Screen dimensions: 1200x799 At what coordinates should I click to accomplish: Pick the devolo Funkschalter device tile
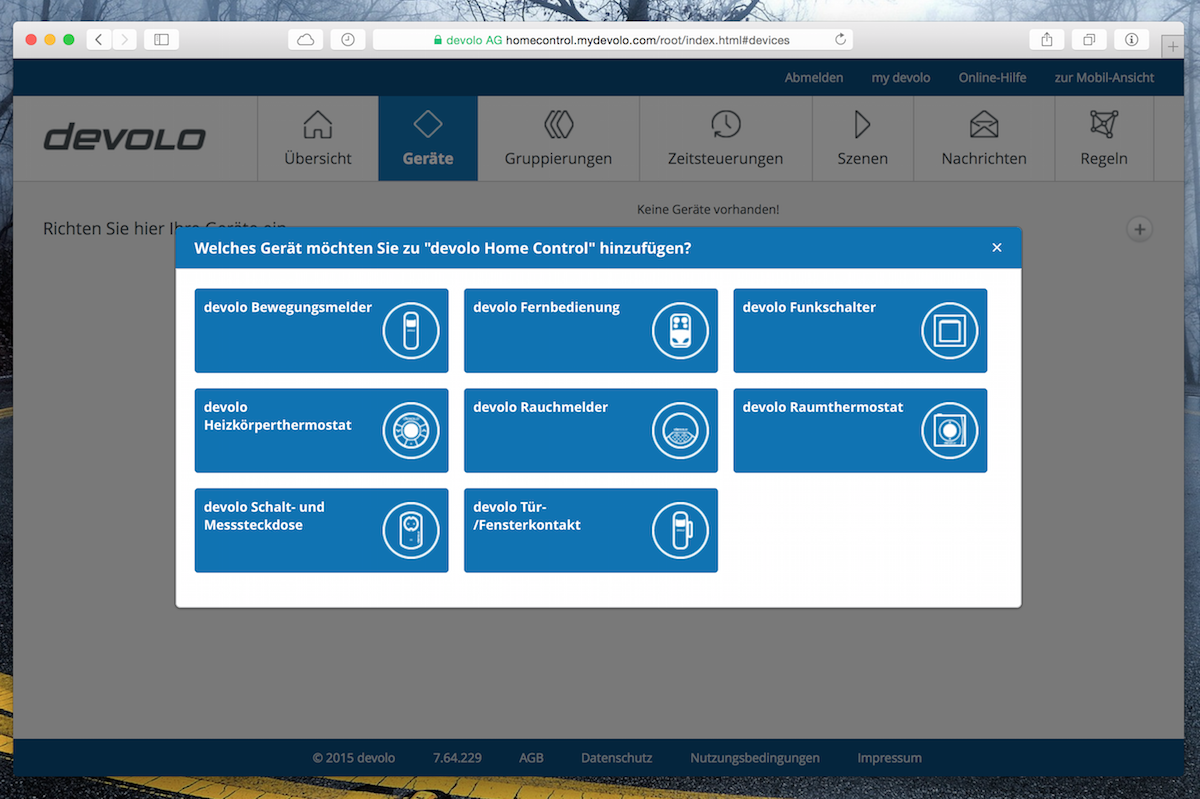pyautogui.click(x=860, y=331)
